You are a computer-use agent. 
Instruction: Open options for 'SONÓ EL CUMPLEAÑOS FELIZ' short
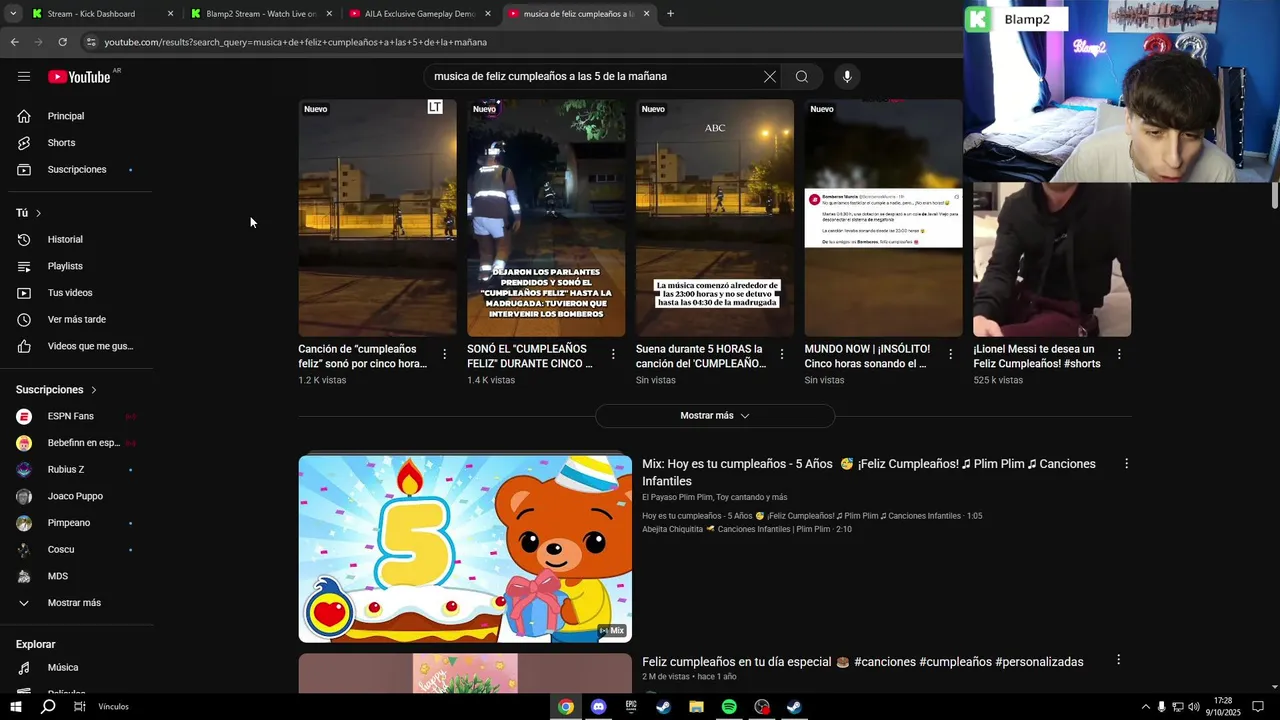pyautogui.click(x=613, y=354)
